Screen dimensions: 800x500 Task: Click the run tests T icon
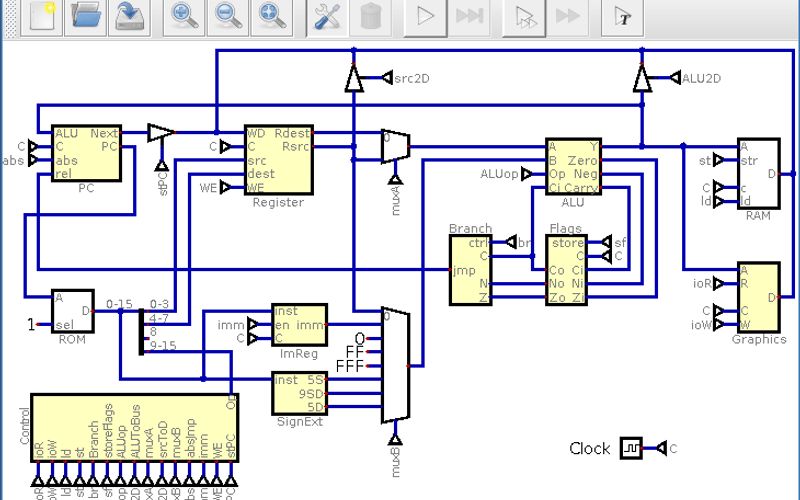622,16
